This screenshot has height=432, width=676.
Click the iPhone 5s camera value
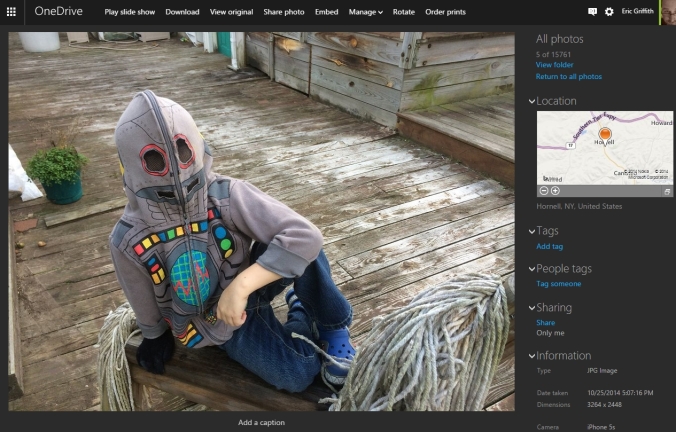click(601, 427)
